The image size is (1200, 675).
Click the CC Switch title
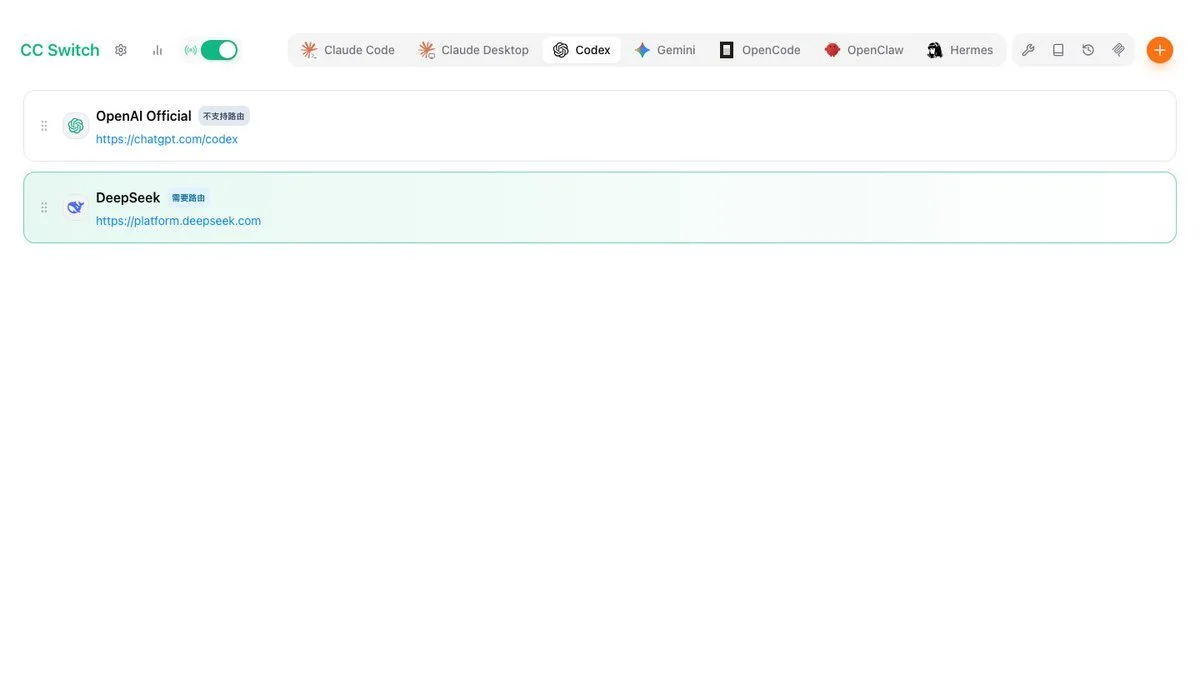coord(60,50)
